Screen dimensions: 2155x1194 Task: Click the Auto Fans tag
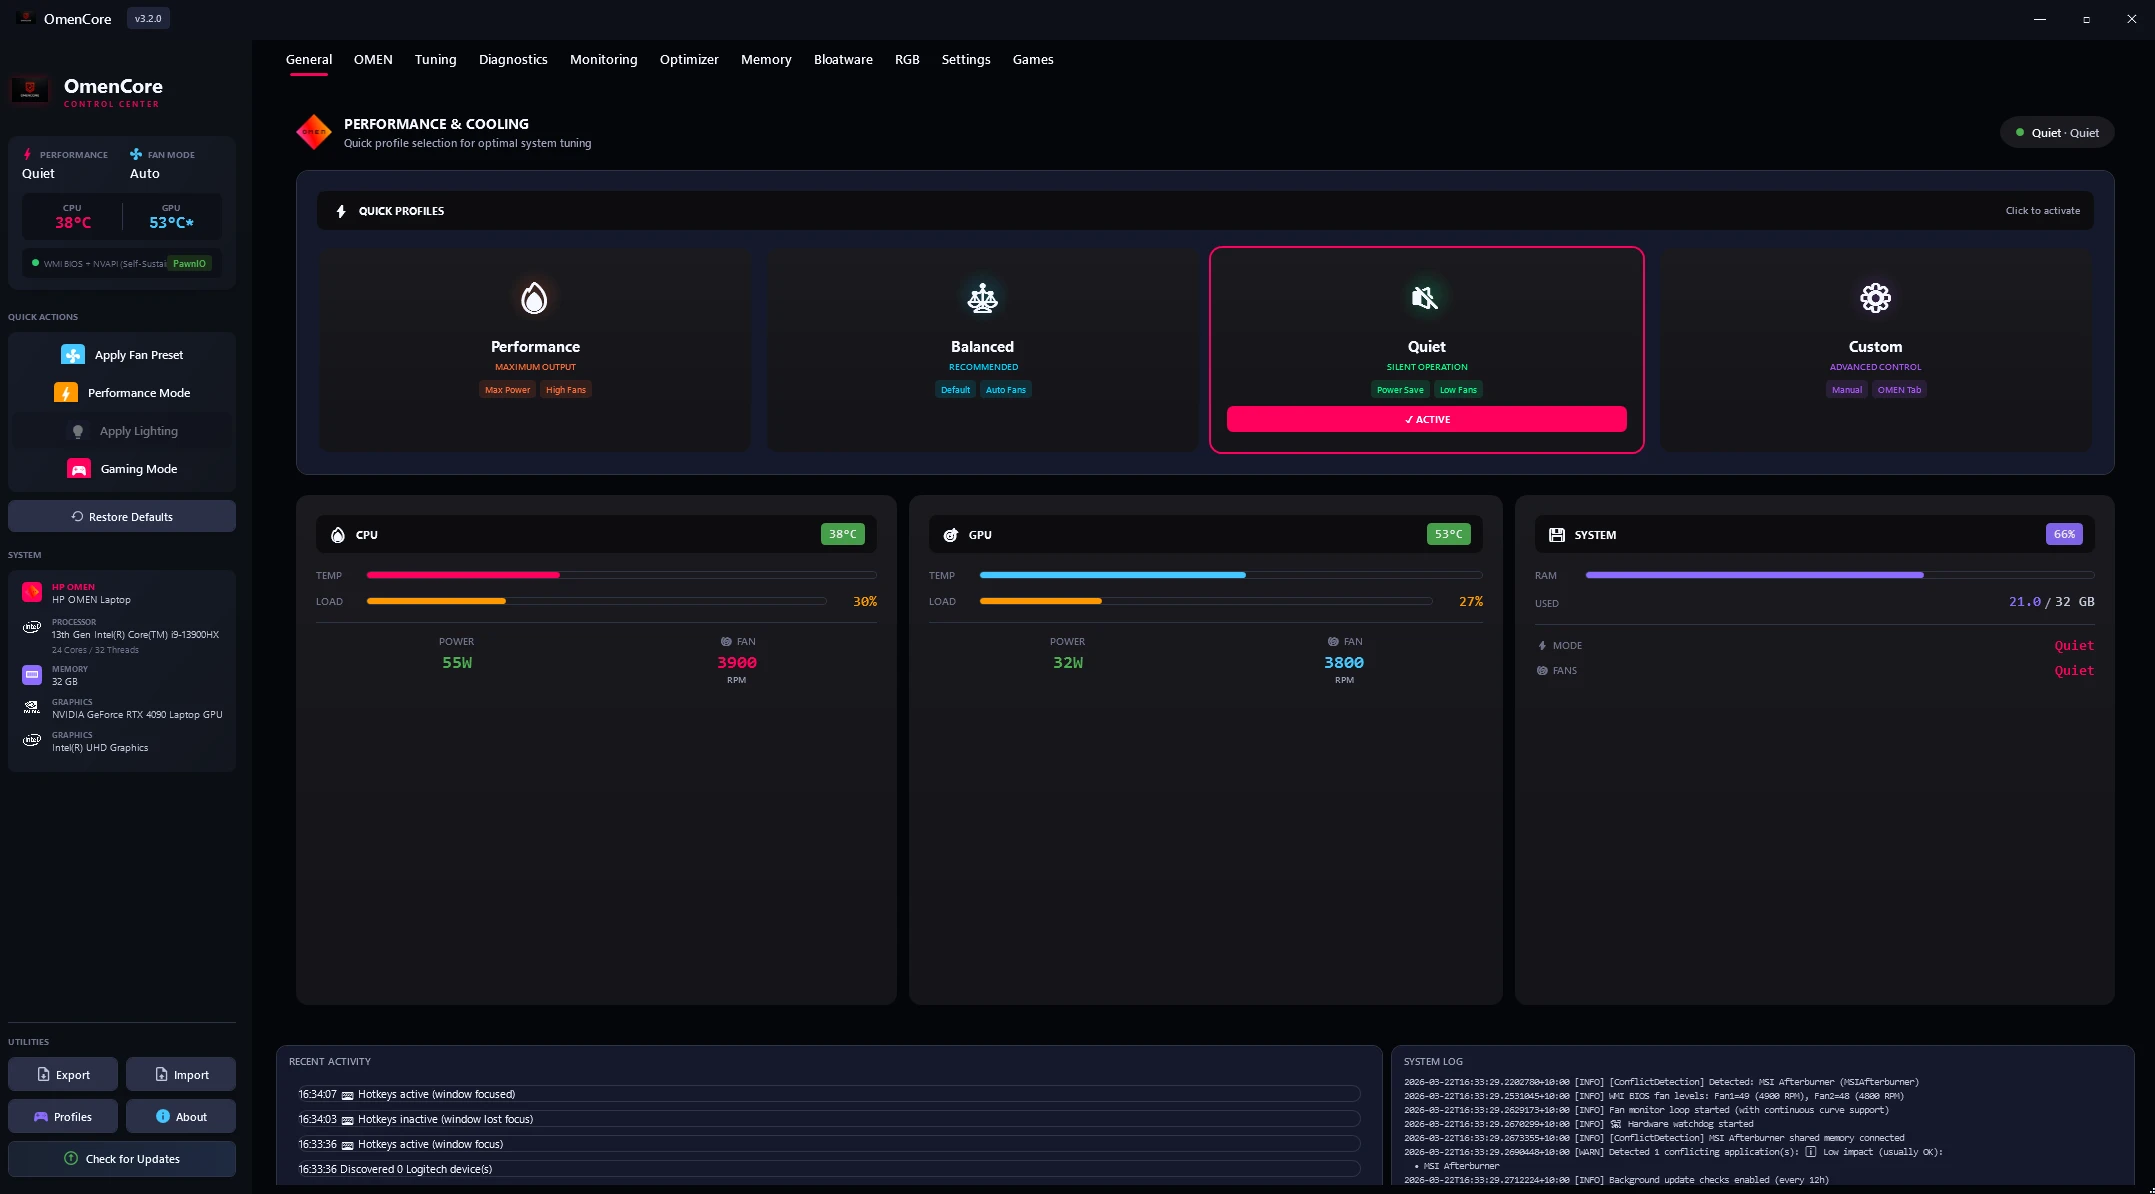1005,390
